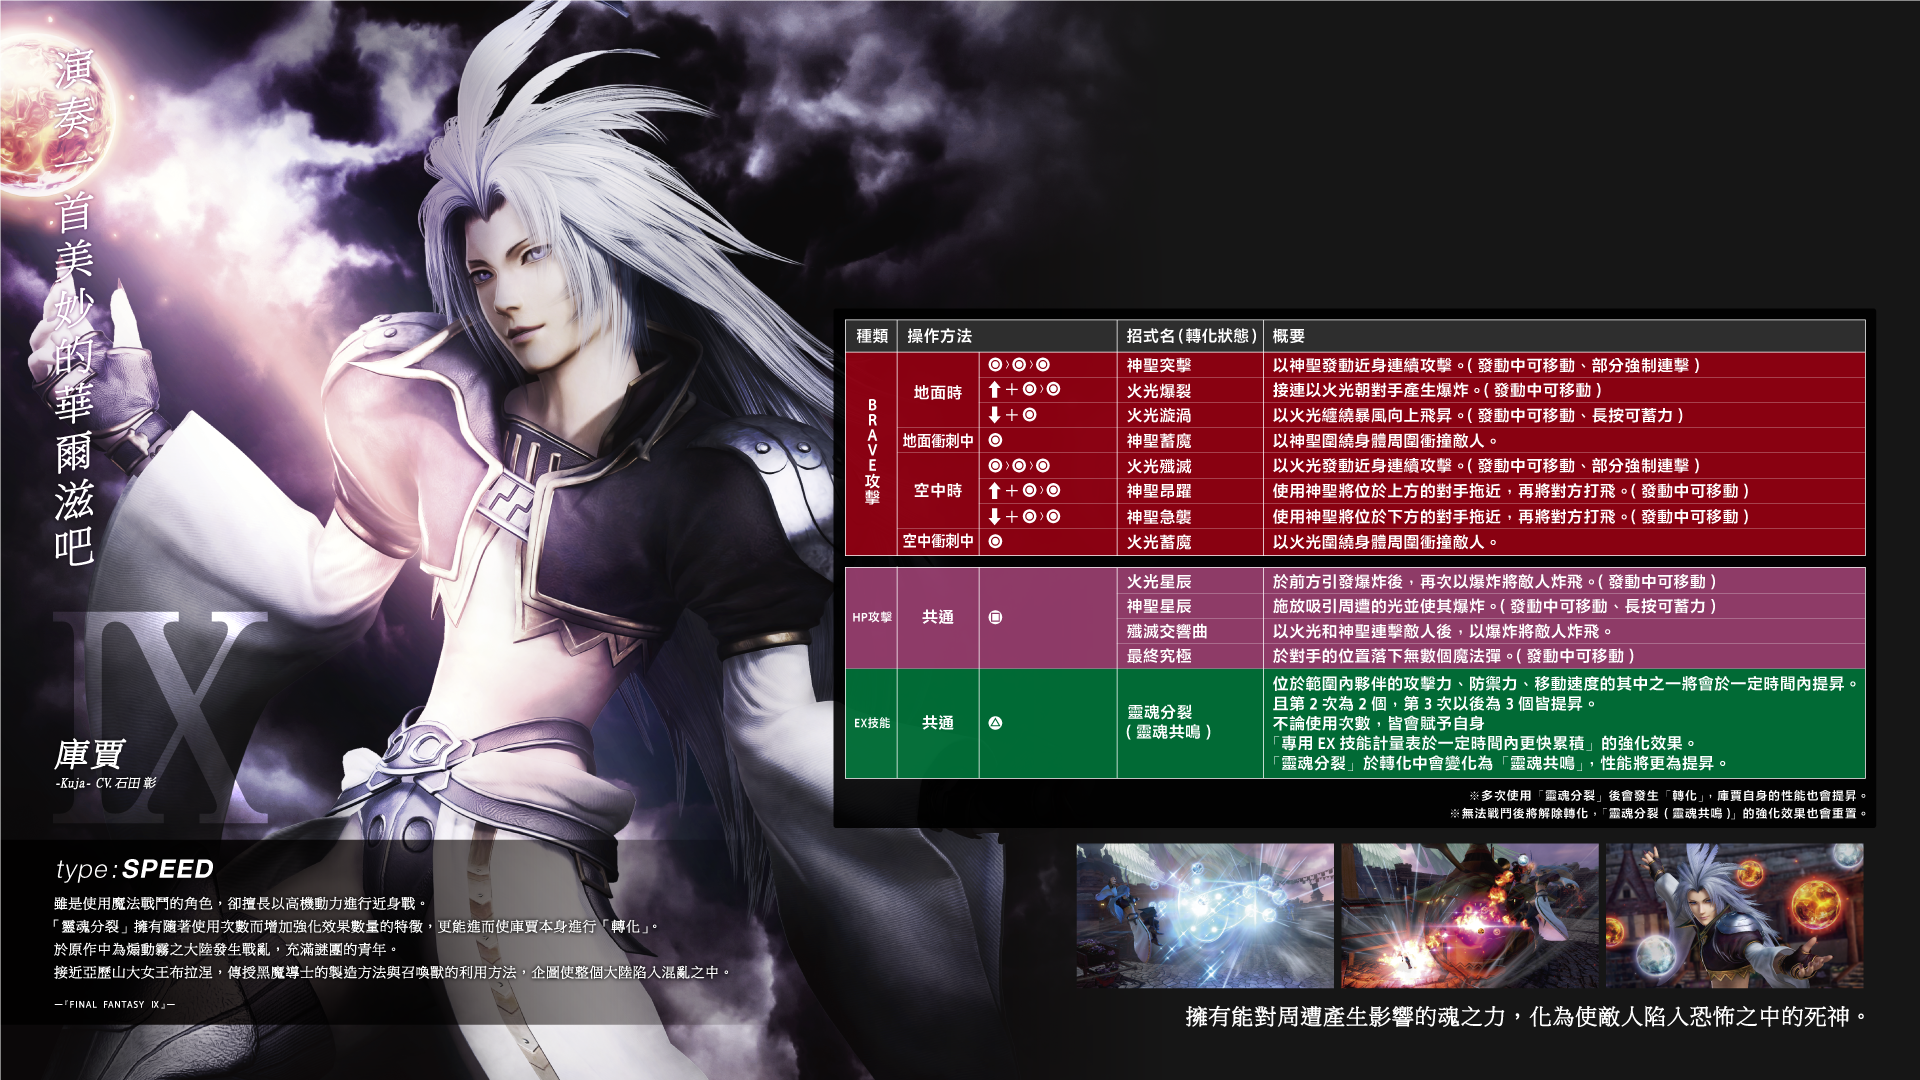Click the profile line starting 接近亞歷山大女王布拉涅
The image size is (1920, 1080).
click(393, 972)
